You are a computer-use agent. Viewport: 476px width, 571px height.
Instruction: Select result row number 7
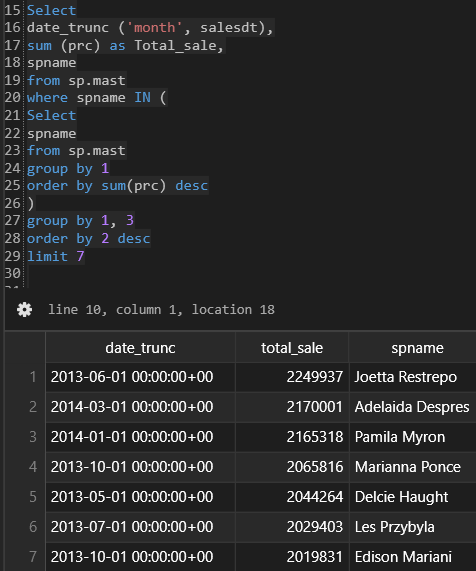pos(33,556)
